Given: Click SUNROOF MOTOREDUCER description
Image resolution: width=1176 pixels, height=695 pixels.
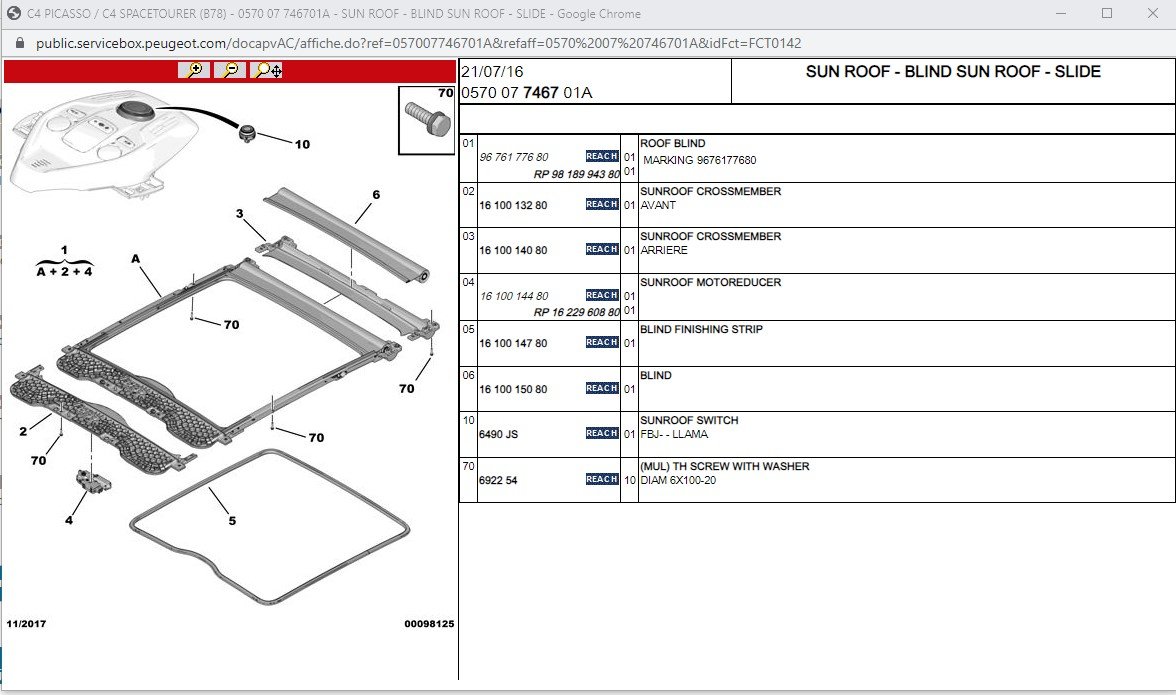Looking at the screenshot, I should point(710,282).
